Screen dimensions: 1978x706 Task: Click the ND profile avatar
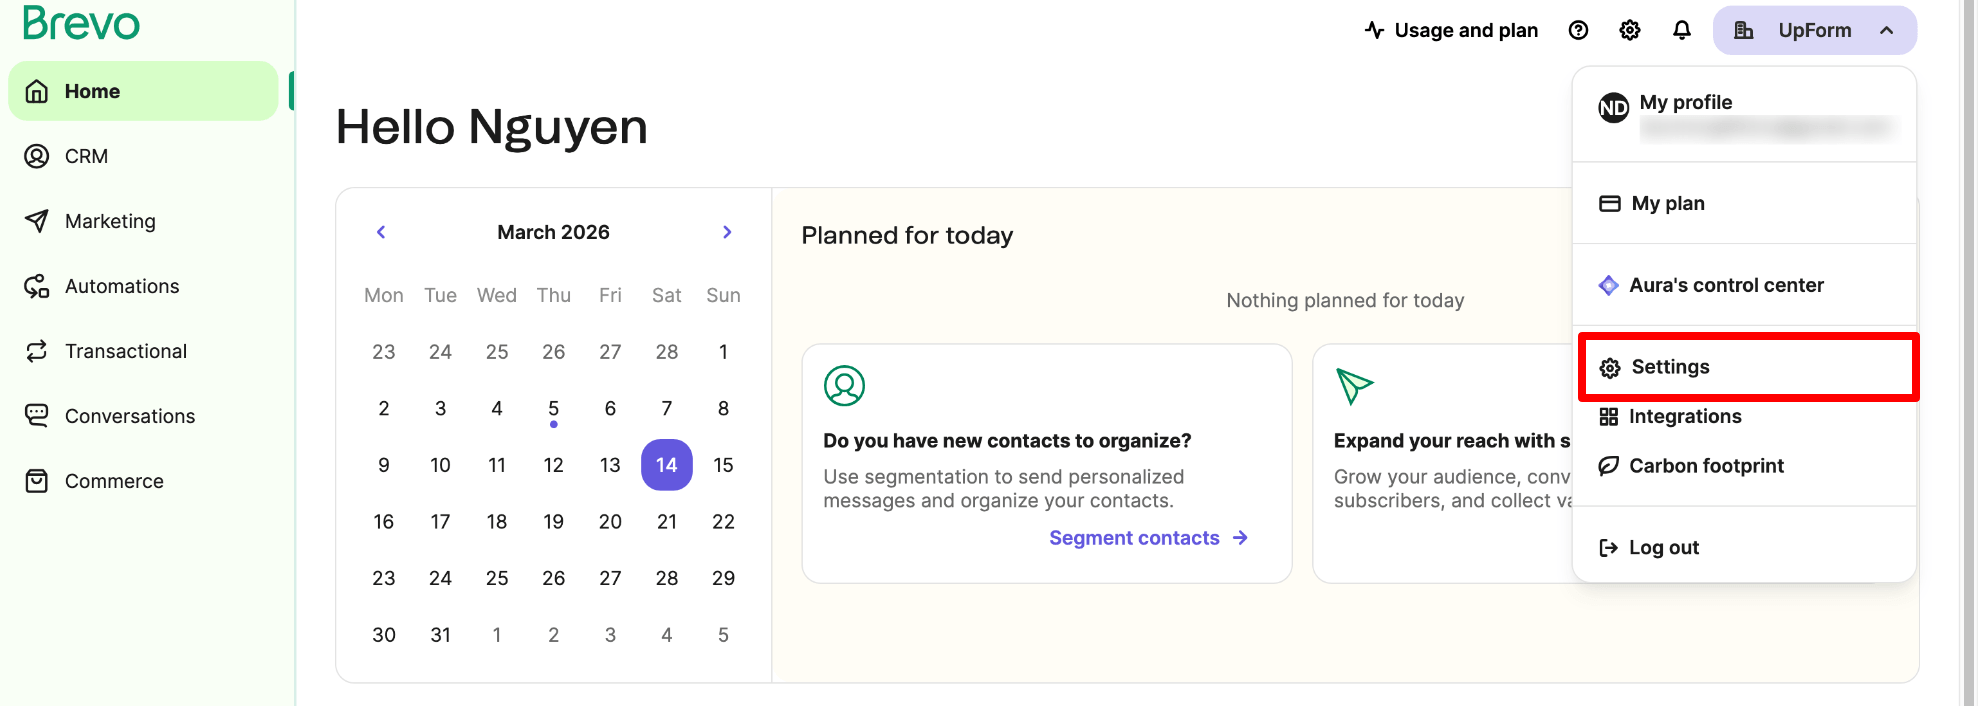tap(1613, 107)
